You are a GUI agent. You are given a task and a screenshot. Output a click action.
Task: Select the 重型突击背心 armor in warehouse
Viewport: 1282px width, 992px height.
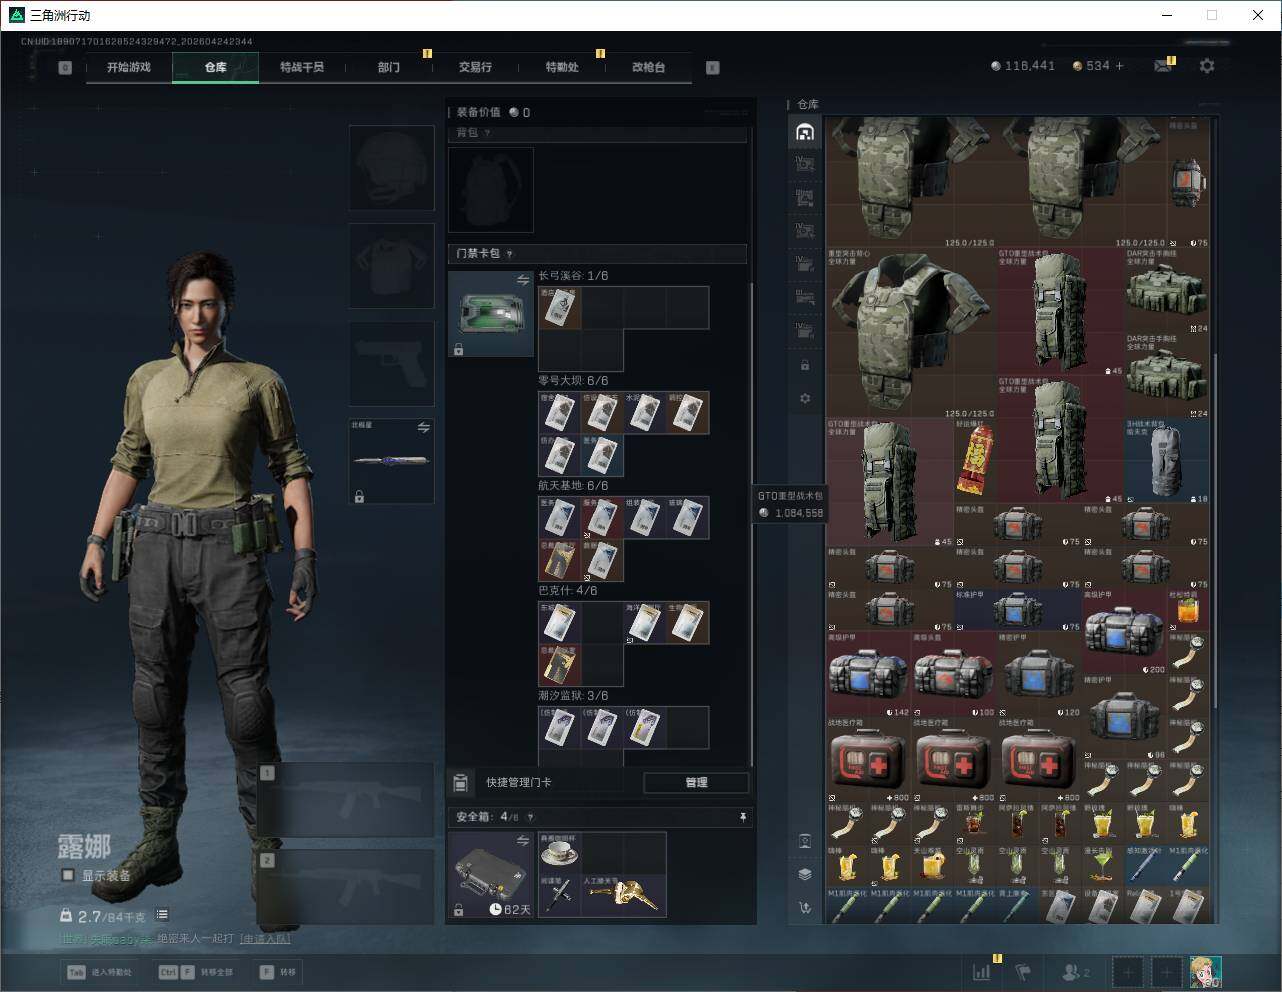pyautogui.click(x=911, y=333)
